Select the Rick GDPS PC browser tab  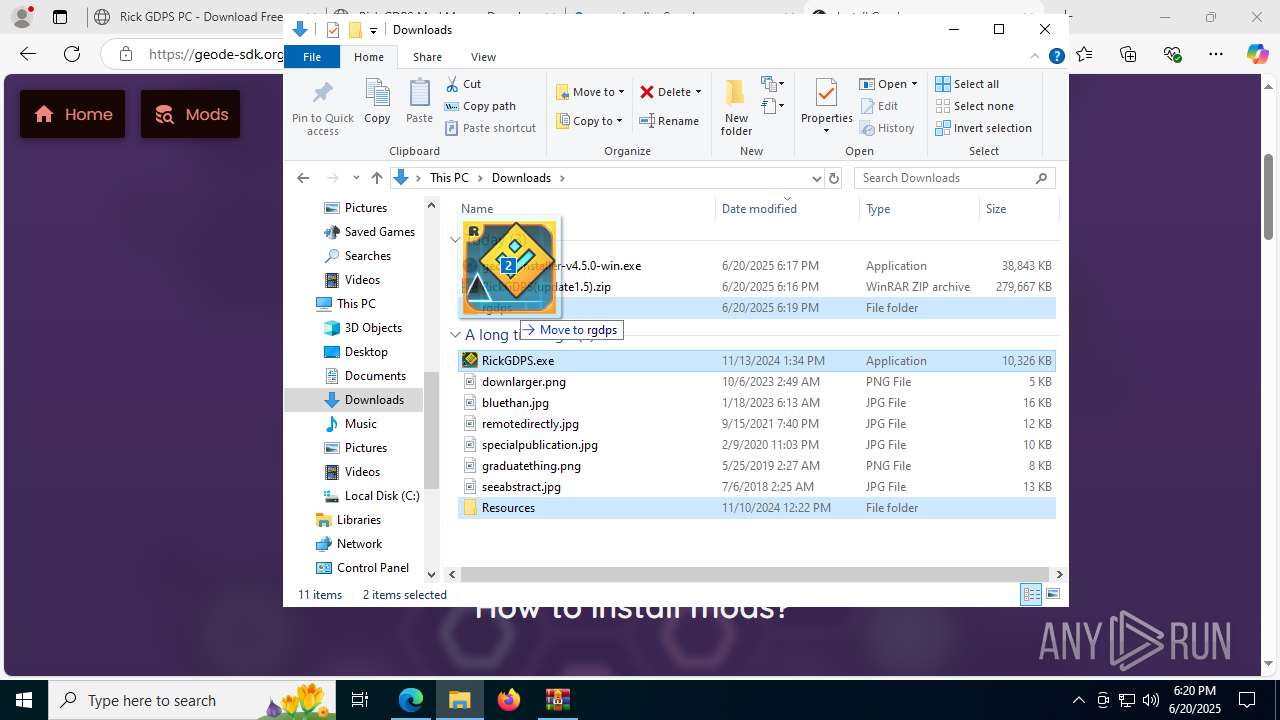[x=190, y=16]
